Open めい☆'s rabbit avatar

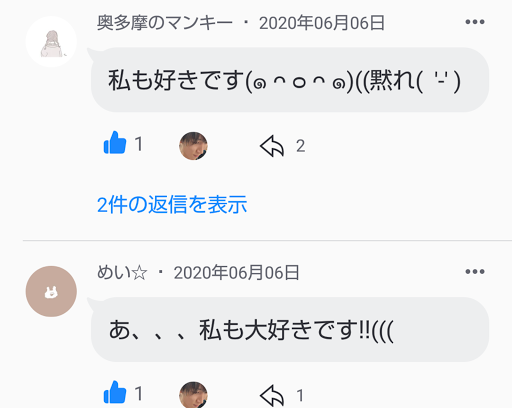(x=51, y=291)
